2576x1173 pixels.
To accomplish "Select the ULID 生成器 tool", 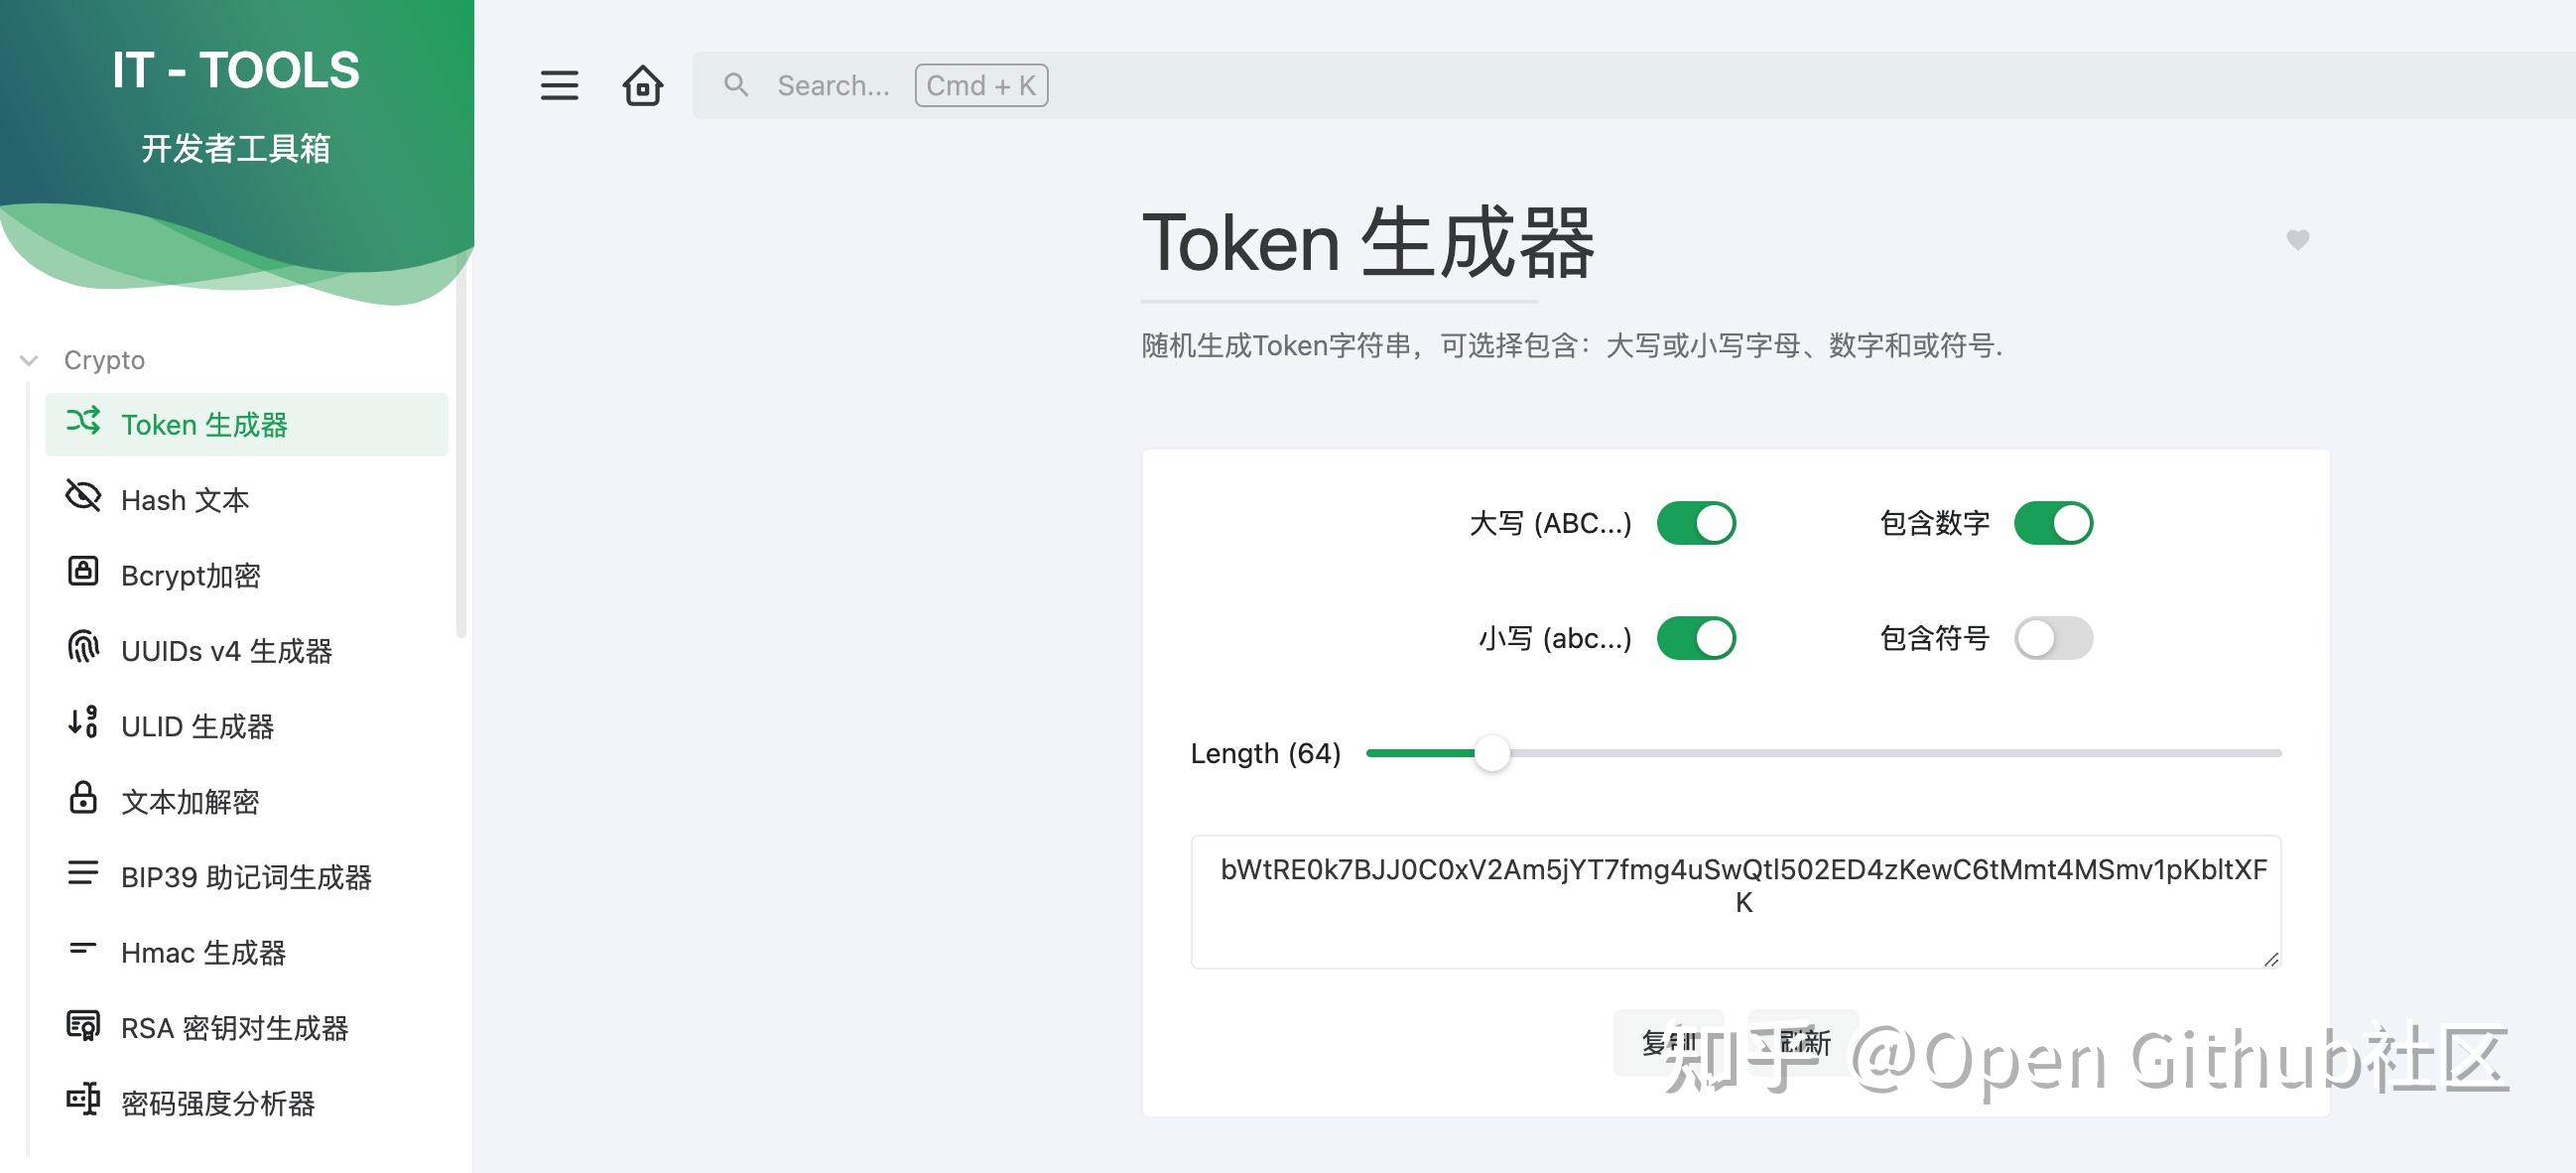I will pyautogui.click(x=198, y=726).
